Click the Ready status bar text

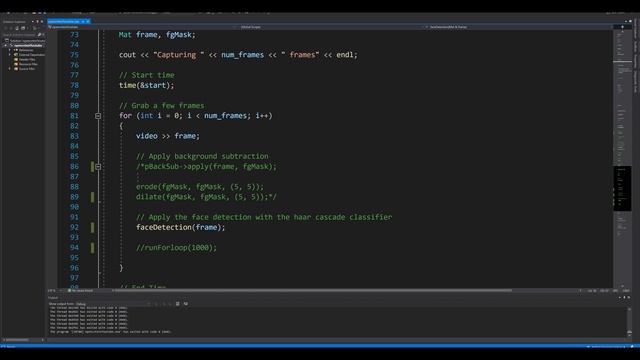[x=11, y=347]
